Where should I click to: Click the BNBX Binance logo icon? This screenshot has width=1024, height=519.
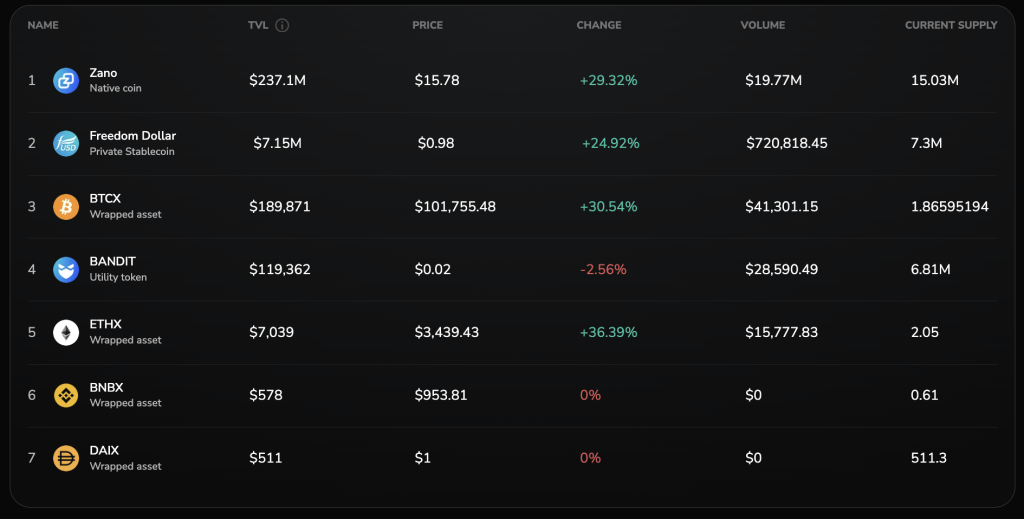(66, 395)
